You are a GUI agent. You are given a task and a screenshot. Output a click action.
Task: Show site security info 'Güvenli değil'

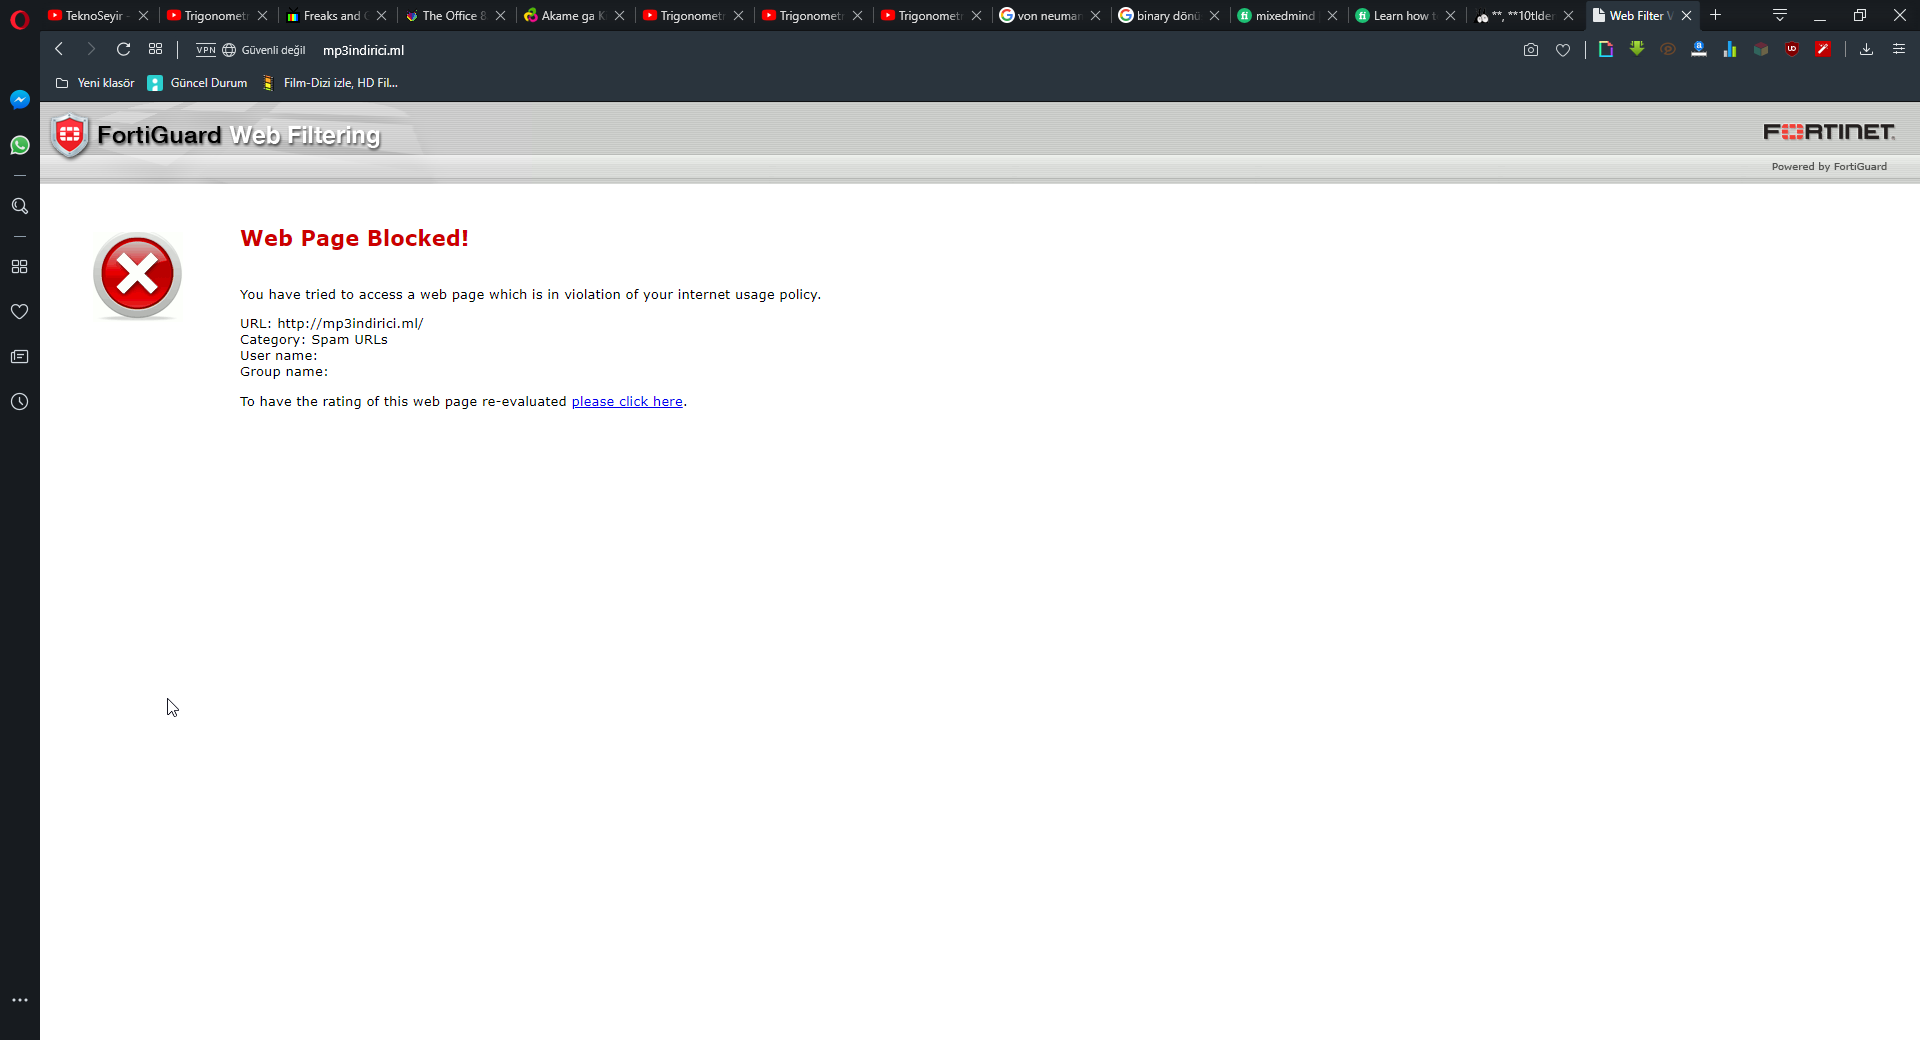tap(264, 50)
